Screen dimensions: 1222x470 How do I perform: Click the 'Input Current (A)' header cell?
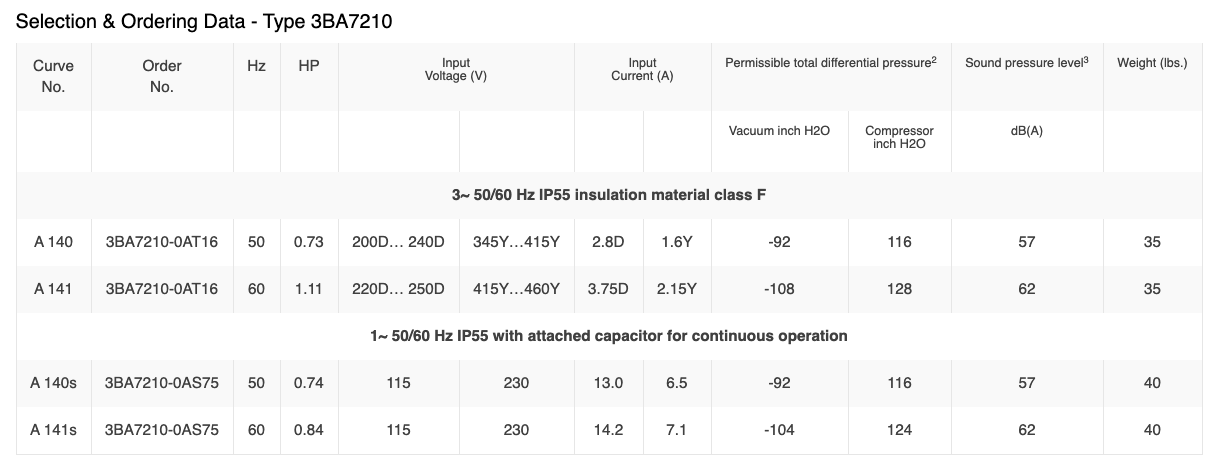642,70
